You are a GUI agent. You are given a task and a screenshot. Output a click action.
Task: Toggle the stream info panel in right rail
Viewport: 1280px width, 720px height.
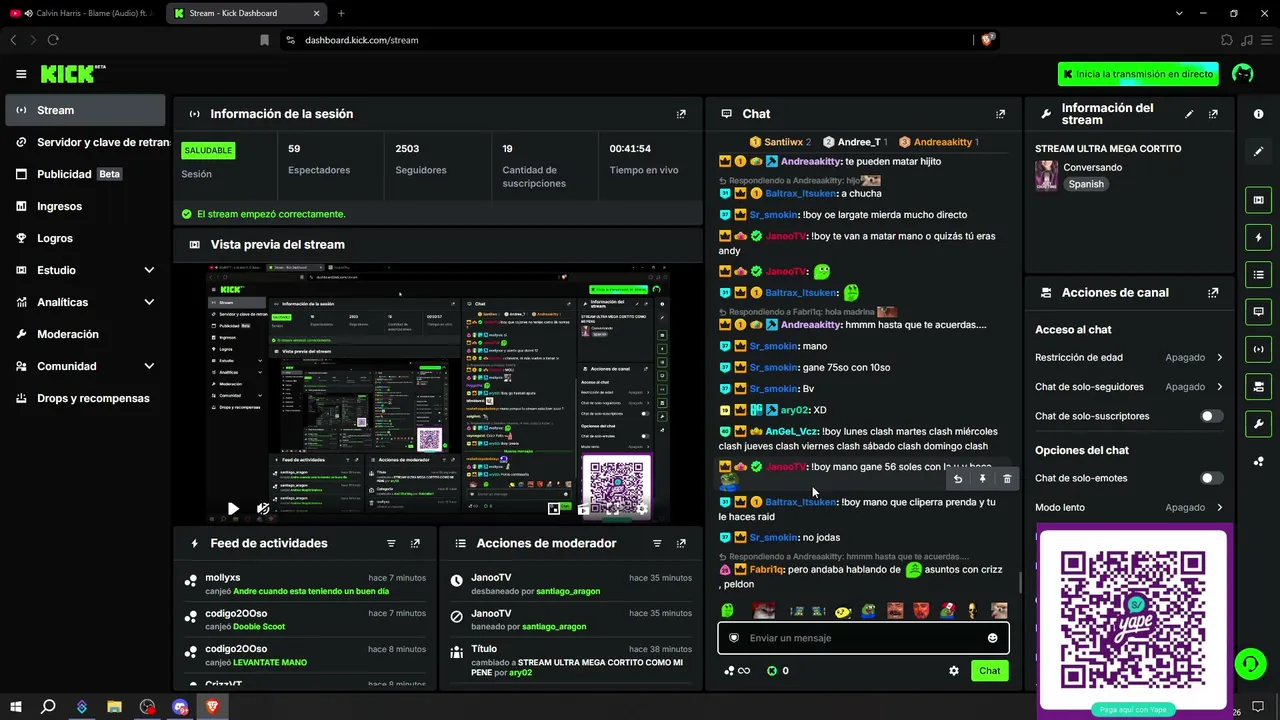[1258, 424]
